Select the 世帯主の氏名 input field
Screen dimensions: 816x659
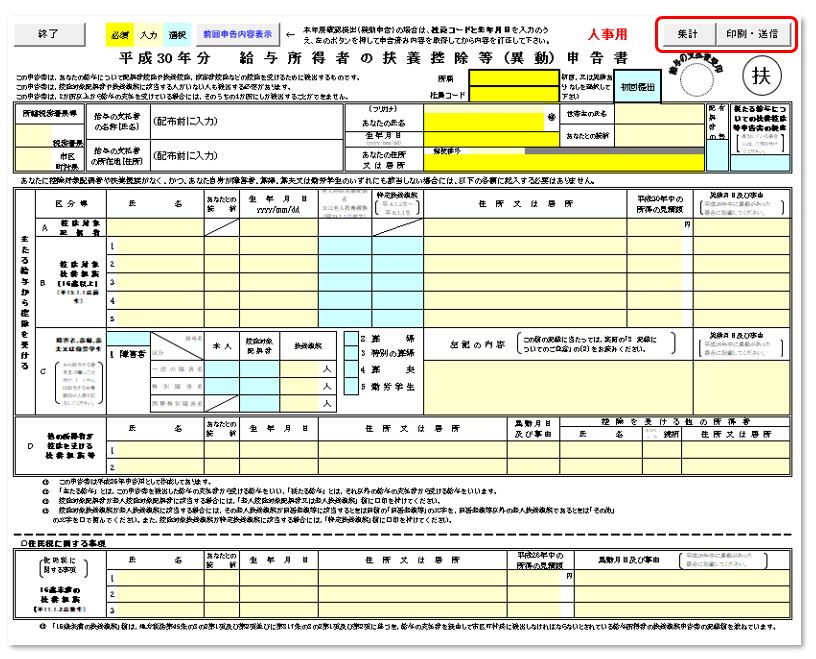(x=659, y=114)
